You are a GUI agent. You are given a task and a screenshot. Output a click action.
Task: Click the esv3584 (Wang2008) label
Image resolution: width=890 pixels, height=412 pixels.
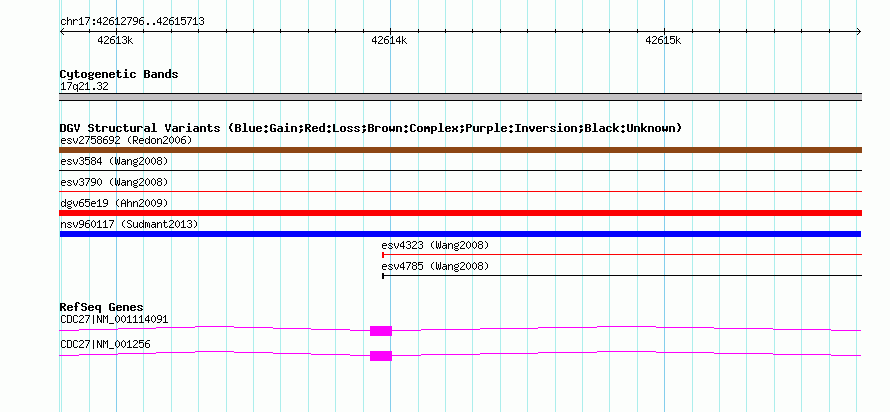(114, 161)
